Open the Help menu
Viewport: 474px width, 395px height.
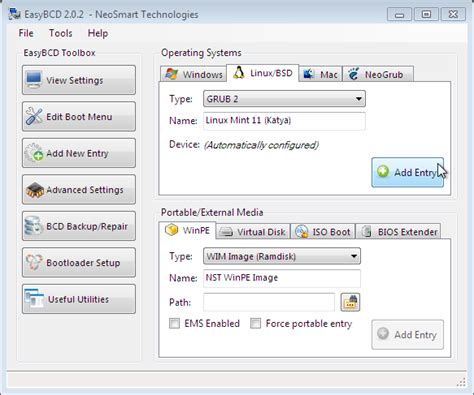click(x=98, y=33)
